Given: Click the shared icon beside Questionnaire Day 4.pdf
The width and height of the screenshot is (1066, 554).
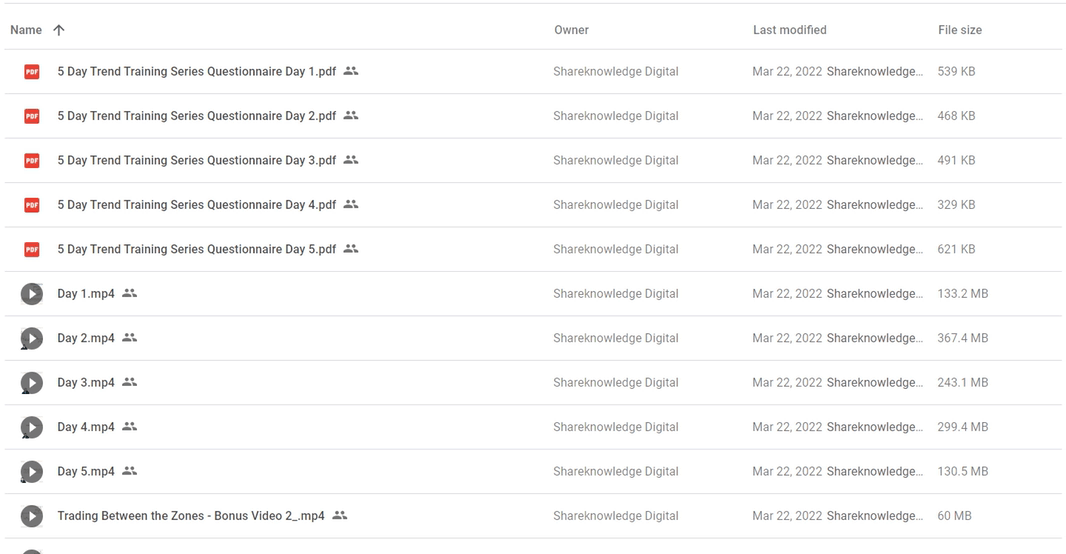Looking at the screenshot, I should (351, 204).
